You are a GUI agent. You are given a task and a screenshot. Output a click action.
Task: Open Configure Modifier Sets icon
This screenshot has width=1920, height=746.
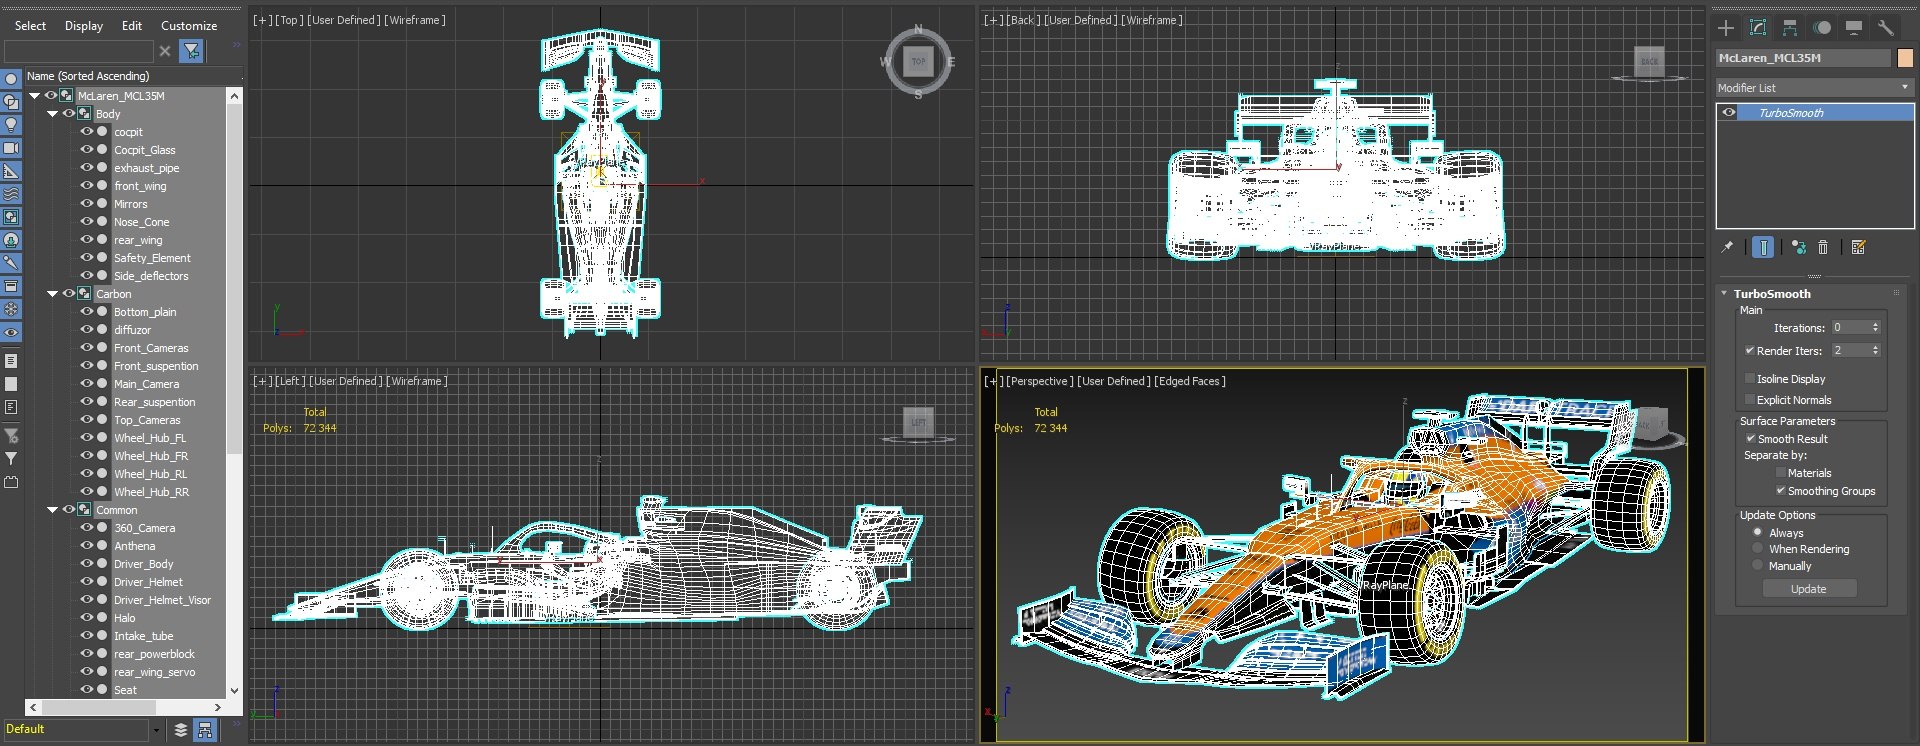[1859, 247]
